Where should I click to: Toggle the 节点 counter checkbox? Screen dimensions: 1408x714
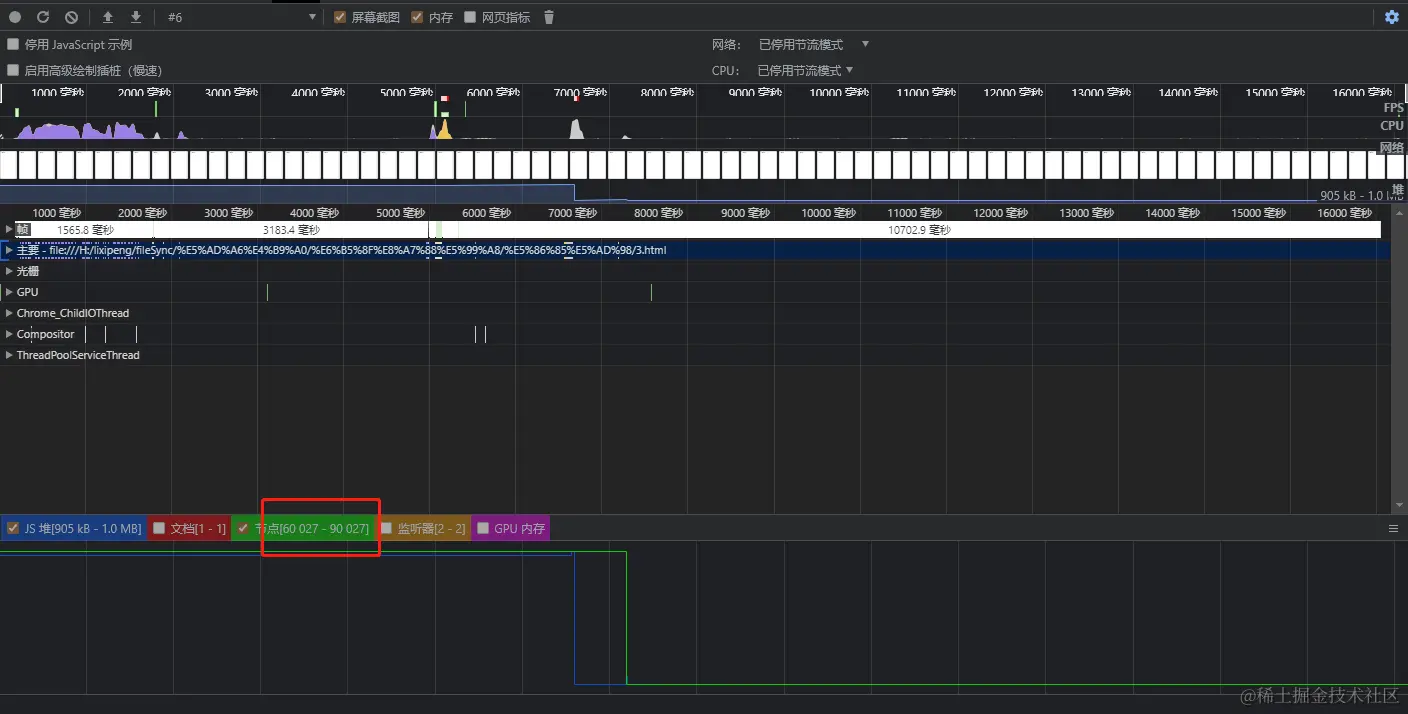(242, 528)
